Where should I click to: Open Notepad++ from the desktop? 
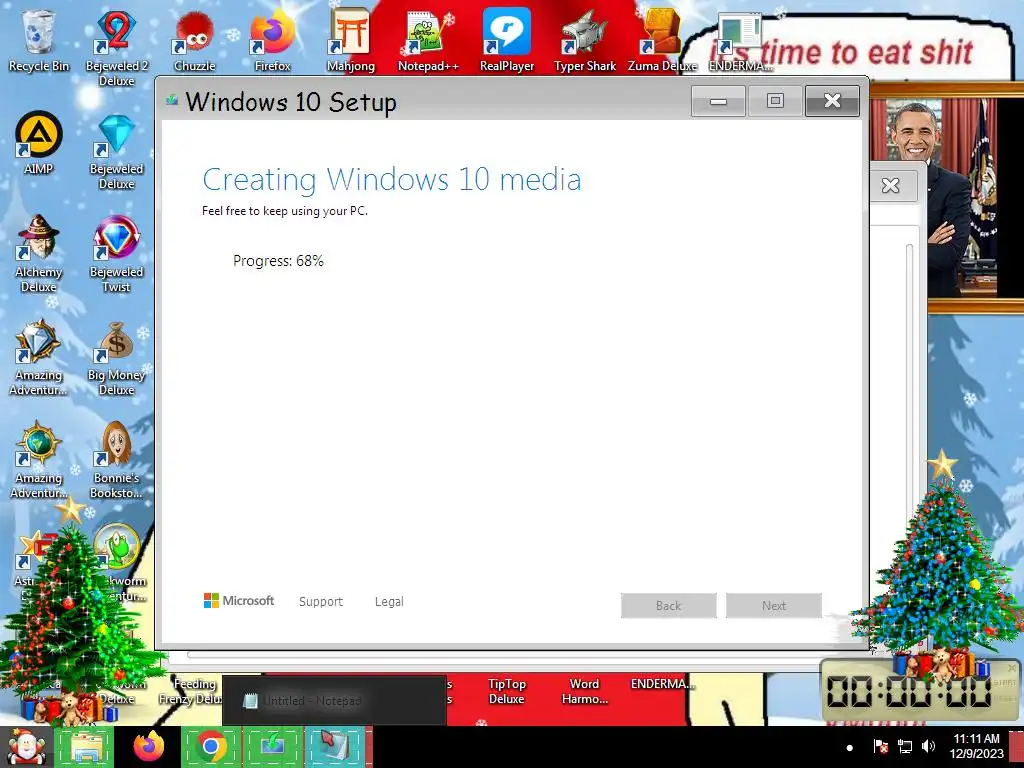pyautogui.click(x=428, y=40)
